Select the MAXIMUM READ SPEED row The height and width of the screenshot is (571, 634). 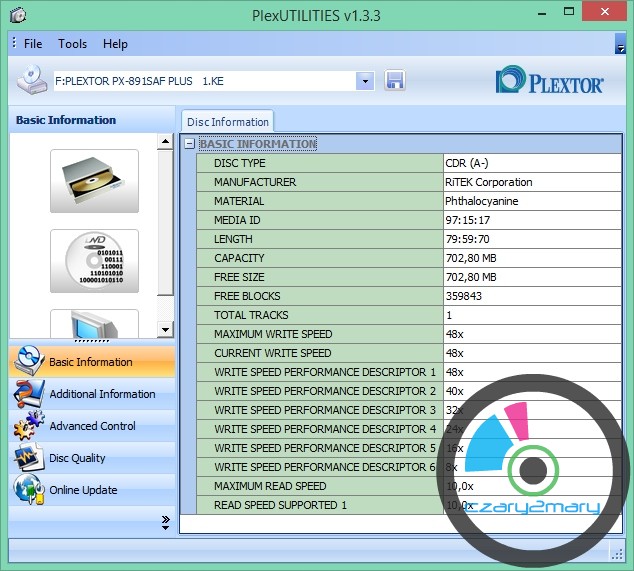[409, 486]
